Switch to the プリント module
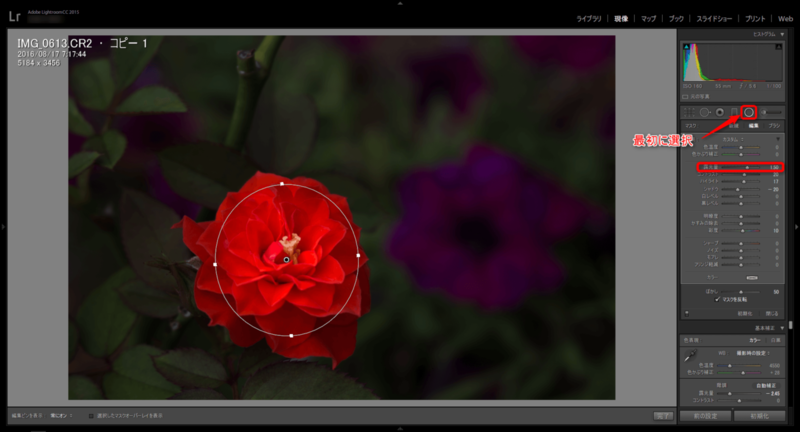This screenshot has height=432, width=800. pos(755,19)
